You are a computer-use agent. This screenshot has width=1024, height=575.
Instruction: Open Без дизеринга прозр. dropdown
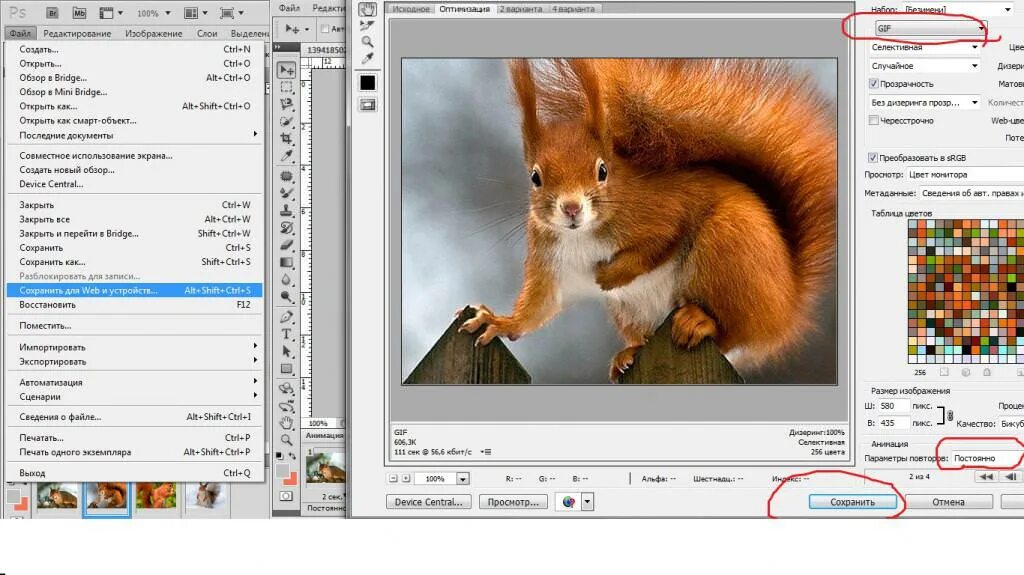923,103
